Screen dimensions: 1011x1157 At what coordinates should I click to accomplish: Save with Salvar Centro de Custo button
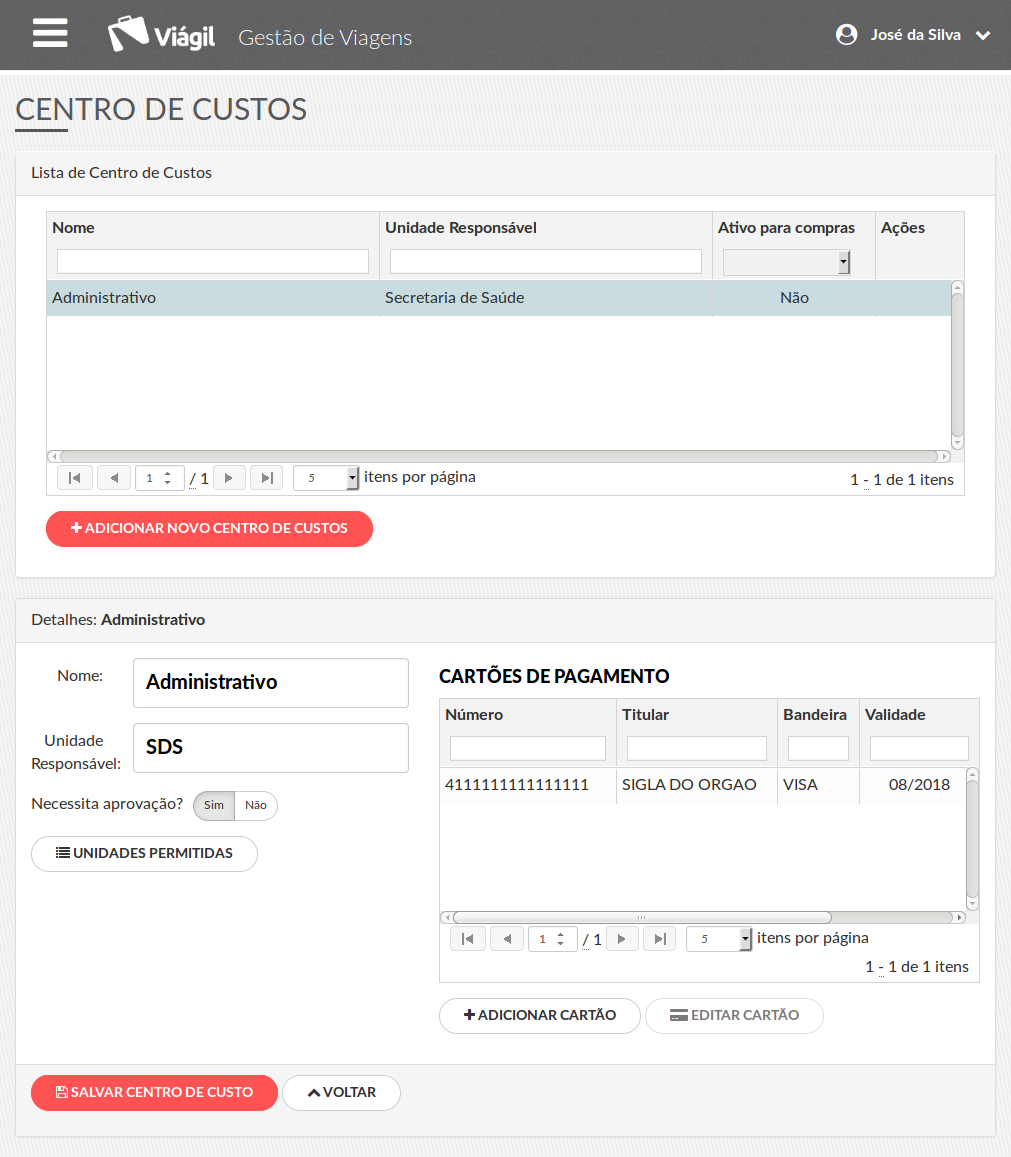(x=154, y=1092)
